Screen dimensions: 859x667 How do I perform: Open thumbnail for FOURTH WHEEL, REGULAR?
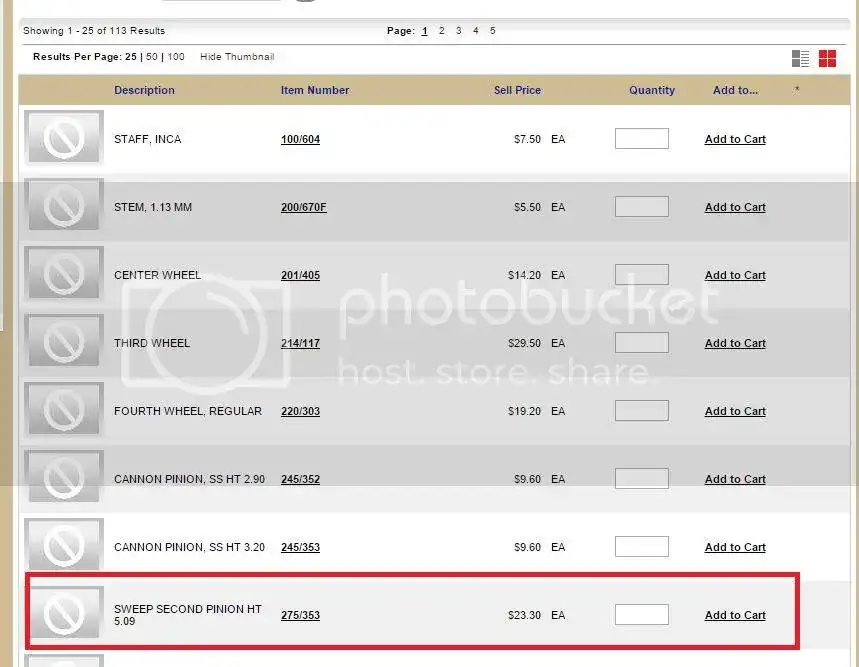[x=64, y=409]
